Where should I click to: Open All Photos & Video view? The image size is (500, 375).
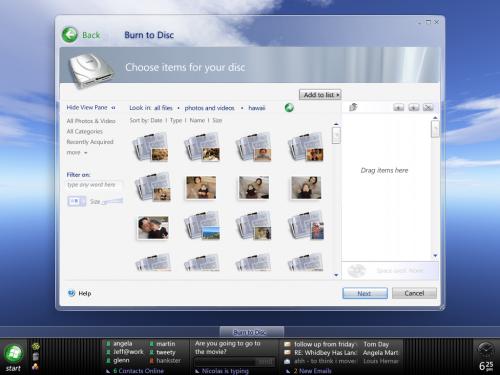click(91, 121)
